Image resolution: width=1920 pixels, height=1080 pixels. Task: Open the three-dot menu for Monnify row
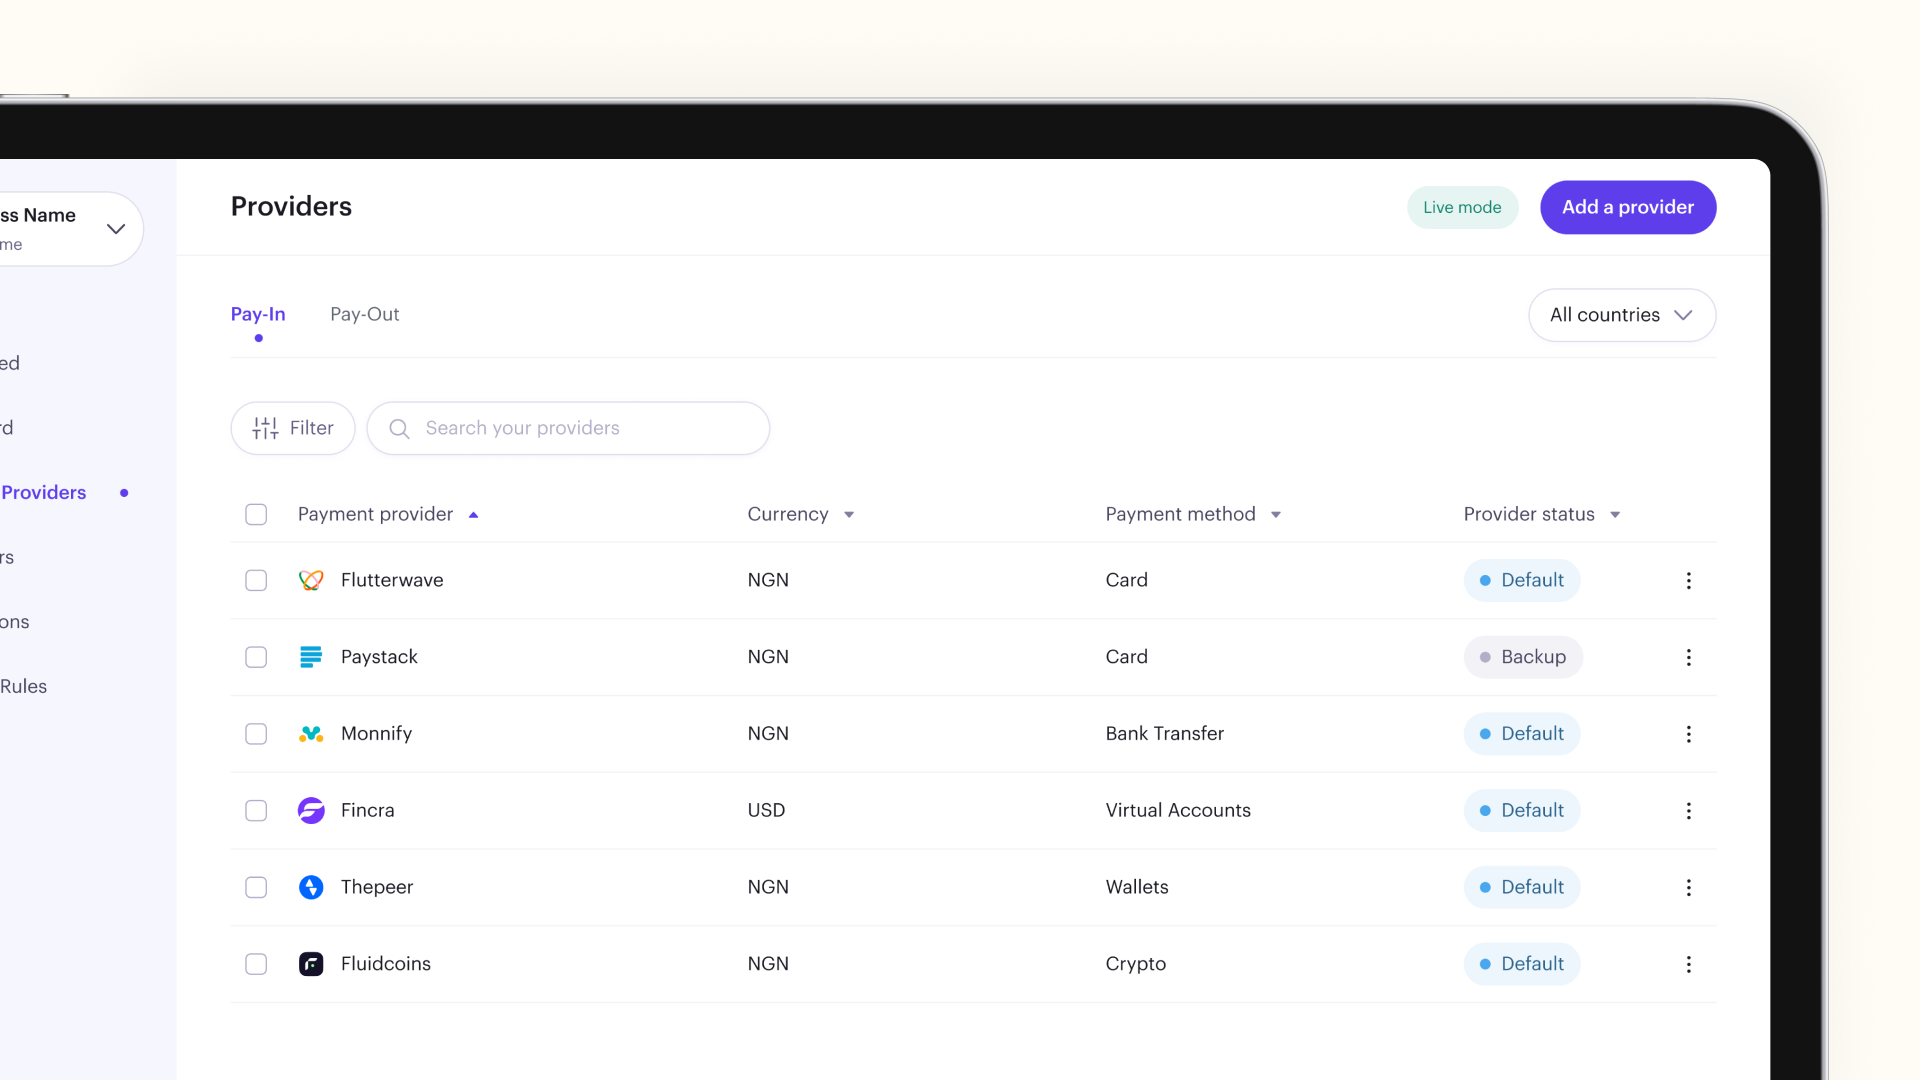pos(1688,734)
